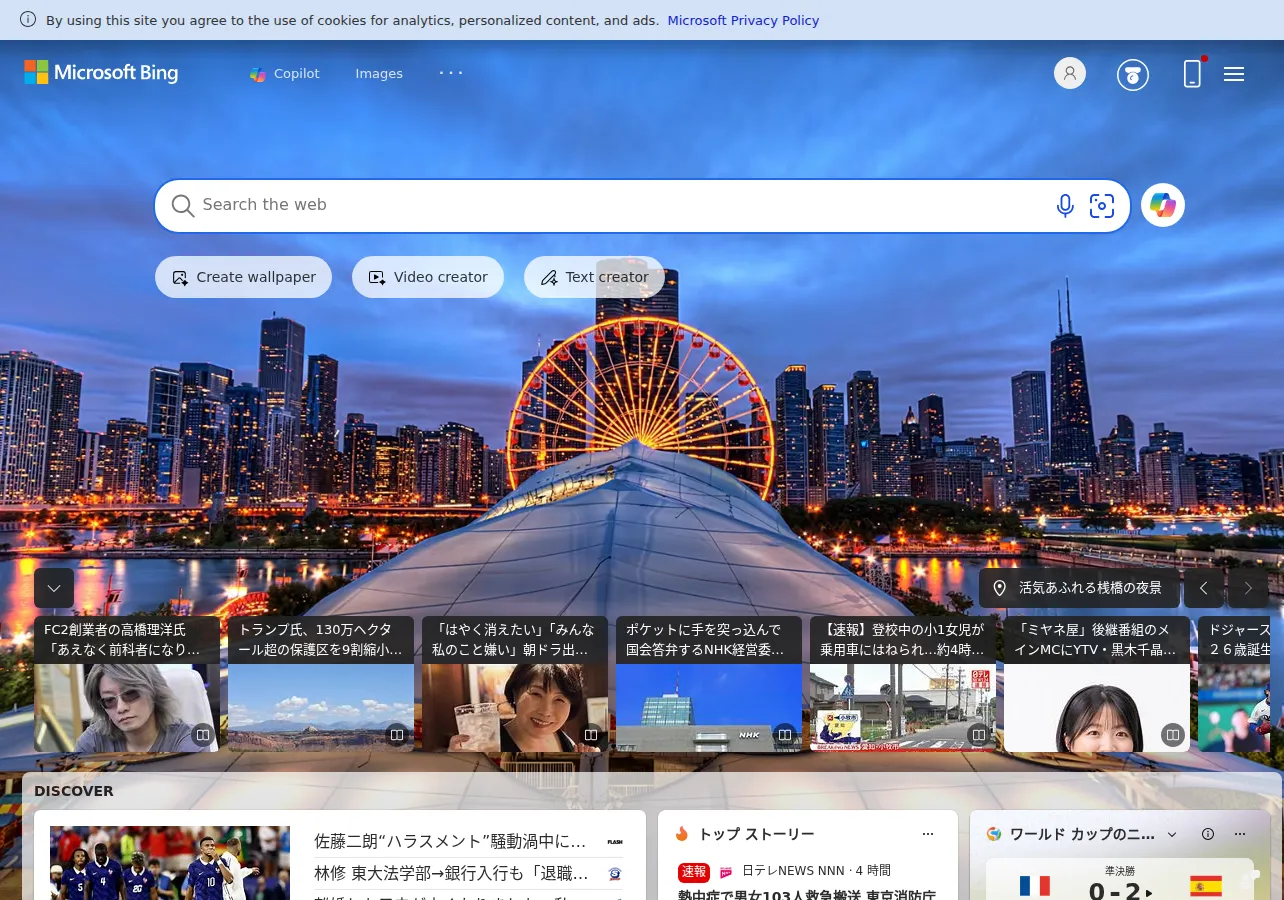Open the three-dot menu beside Images
Viewport: 1284px width, 900px height.
click(451, 73)
